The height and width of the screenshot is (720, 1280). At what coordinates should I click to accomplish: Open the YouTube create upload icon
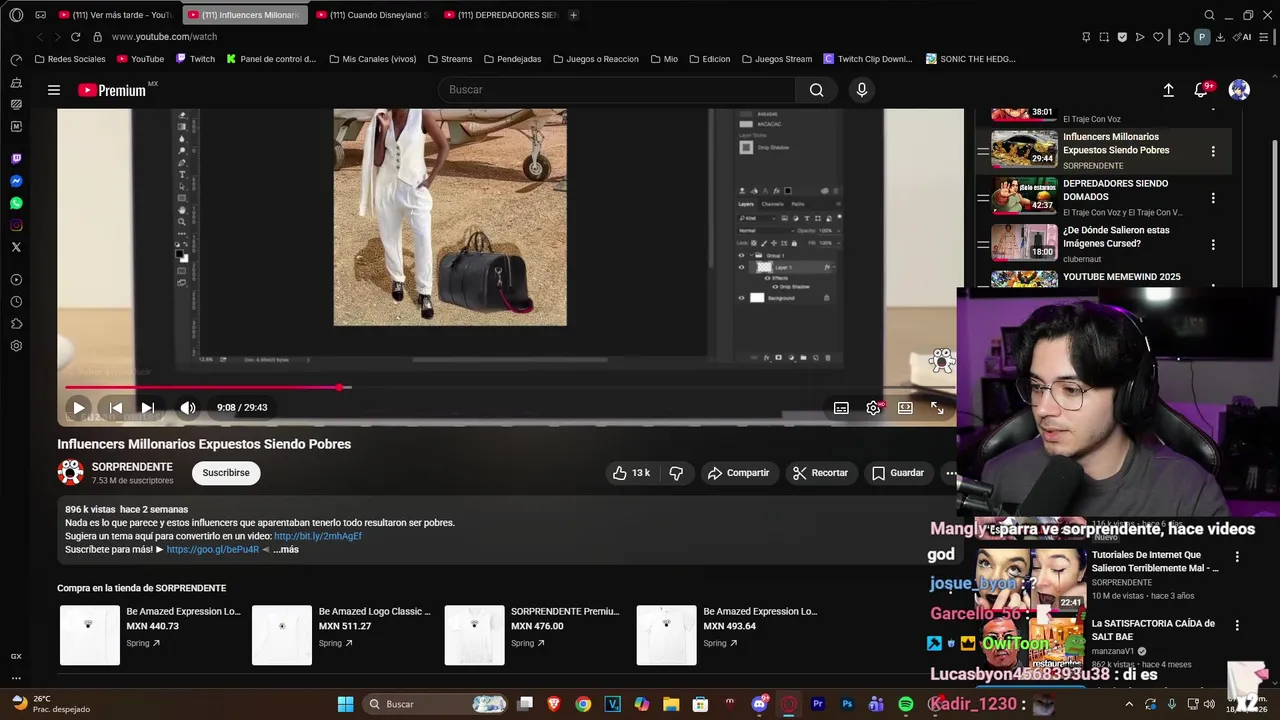1168,90
